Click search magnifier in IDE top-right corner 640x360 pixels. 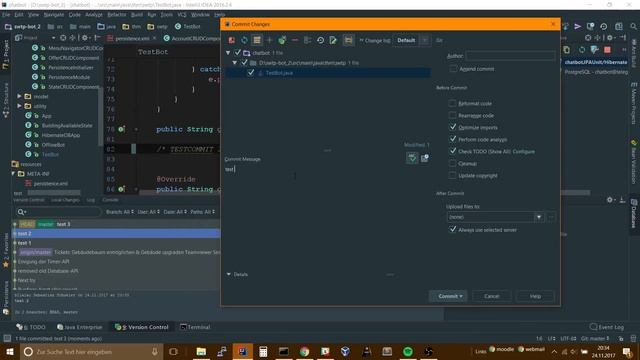(x=633, y=27)
